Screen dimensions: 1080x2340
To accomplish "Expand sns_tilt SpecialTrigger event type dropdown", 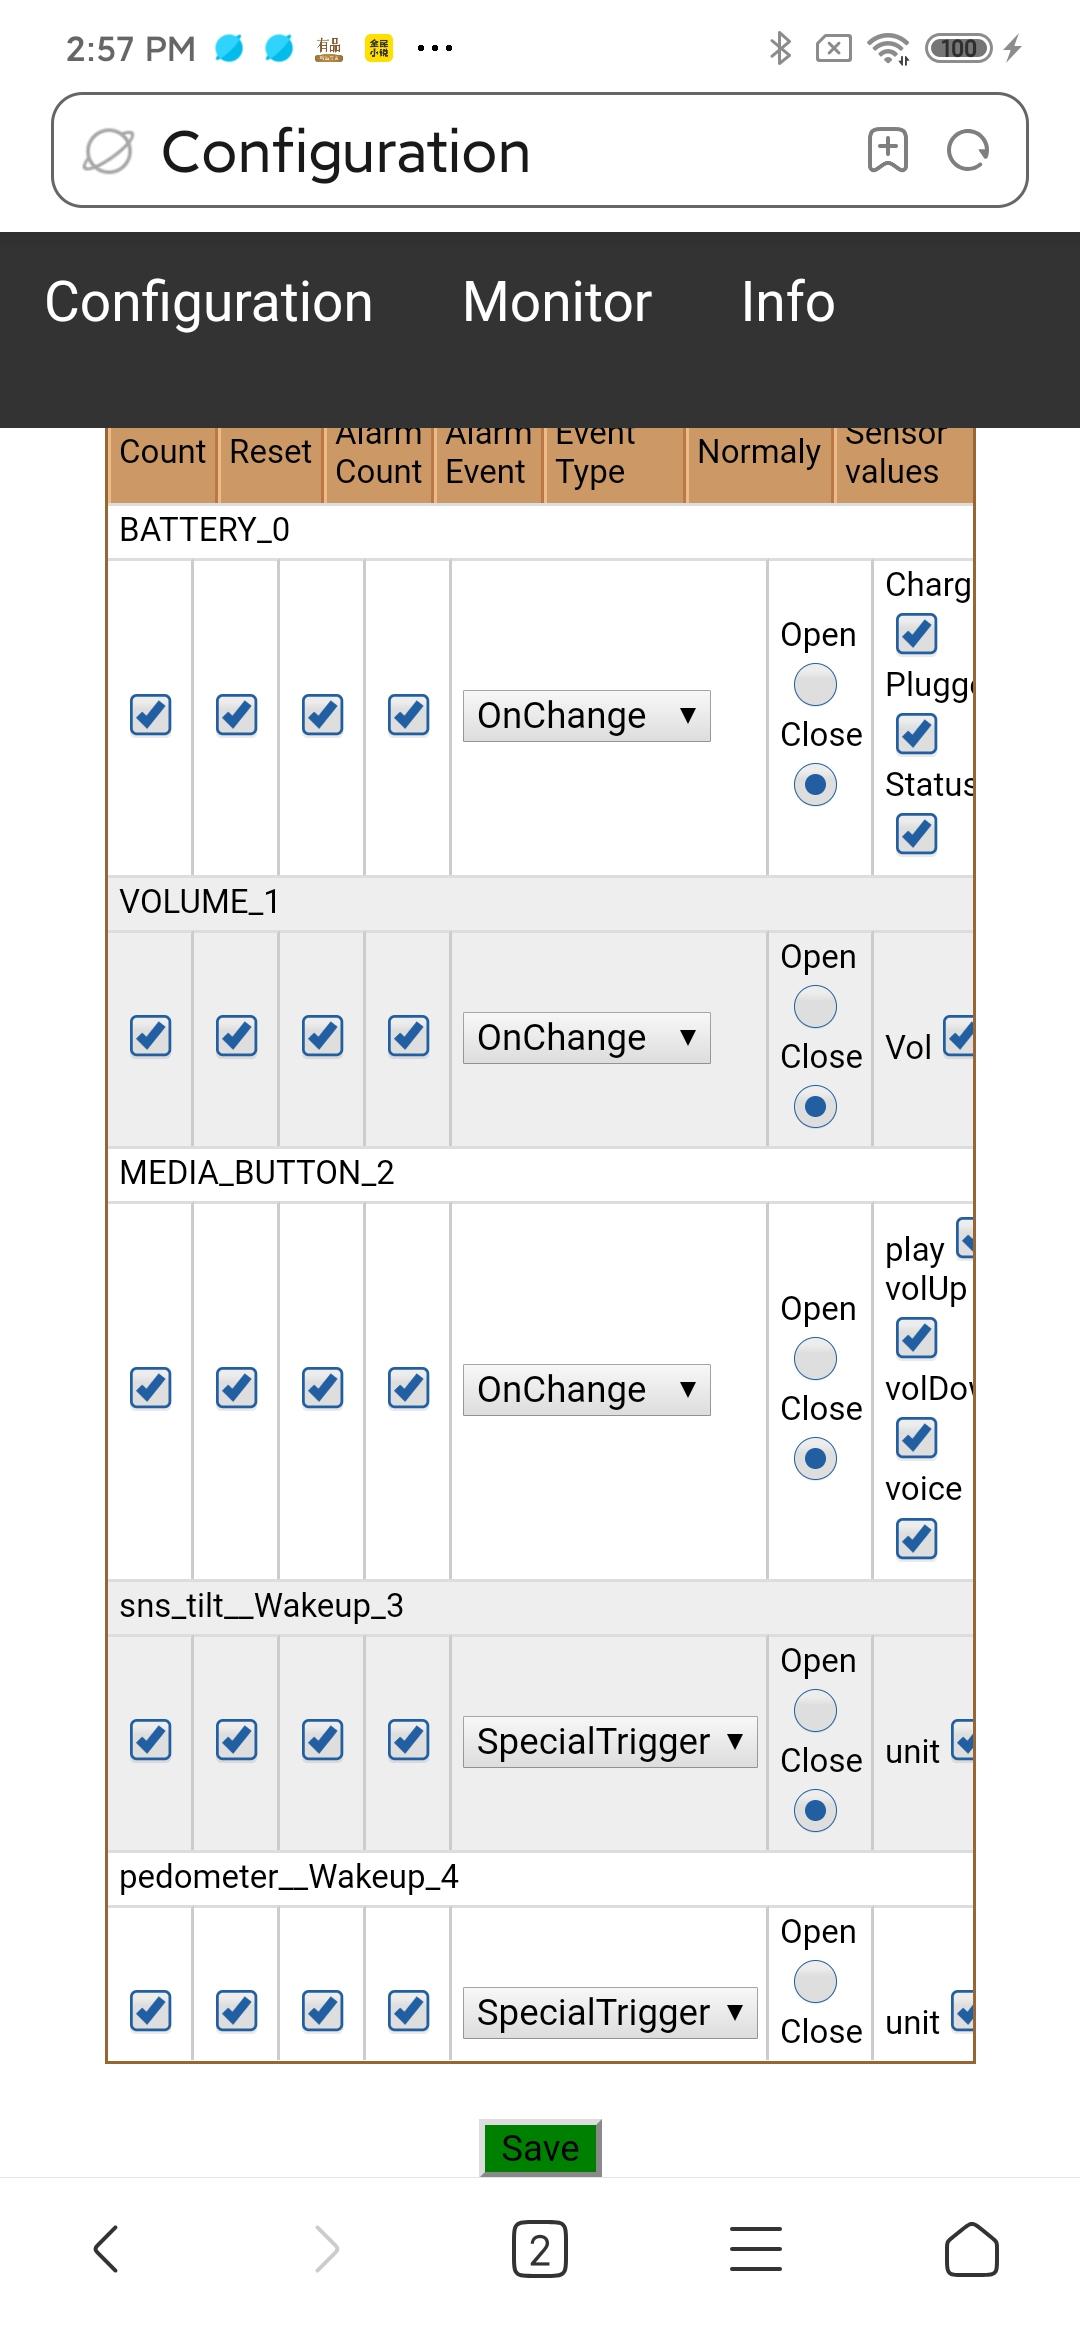I will [609, 1742].
